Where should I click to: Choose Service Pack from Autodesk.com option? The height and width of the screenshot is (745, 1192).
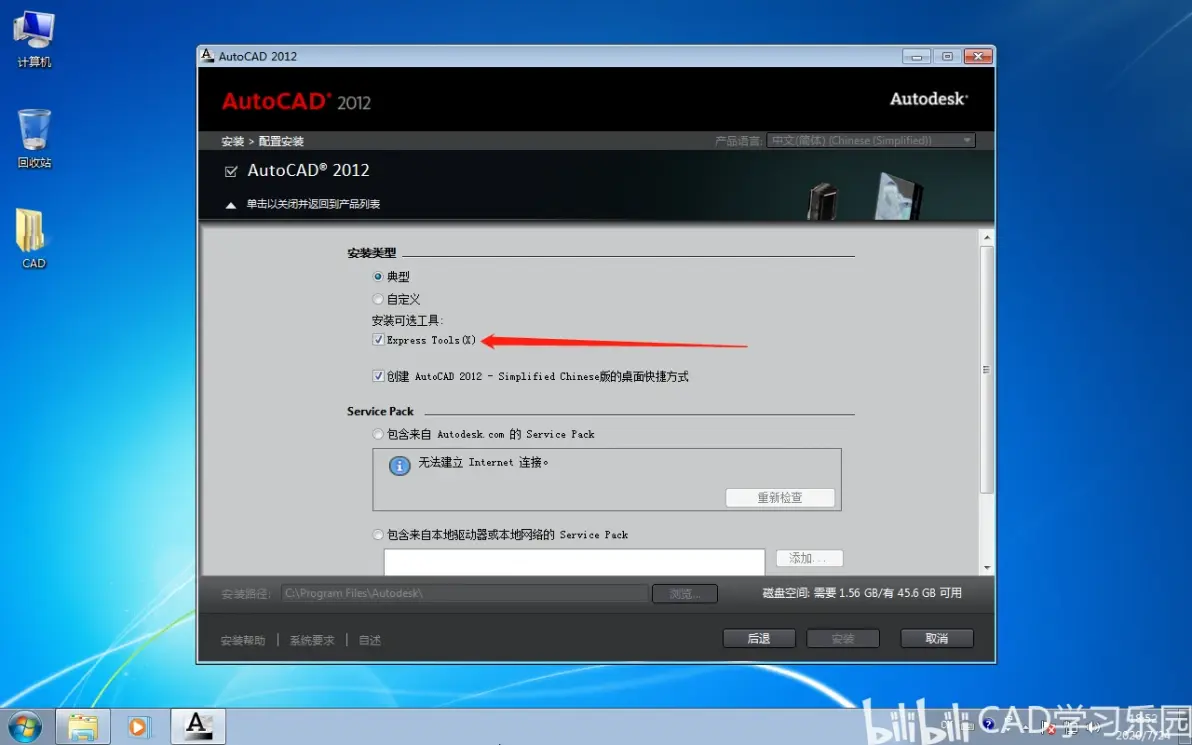(x=378, y=434)
